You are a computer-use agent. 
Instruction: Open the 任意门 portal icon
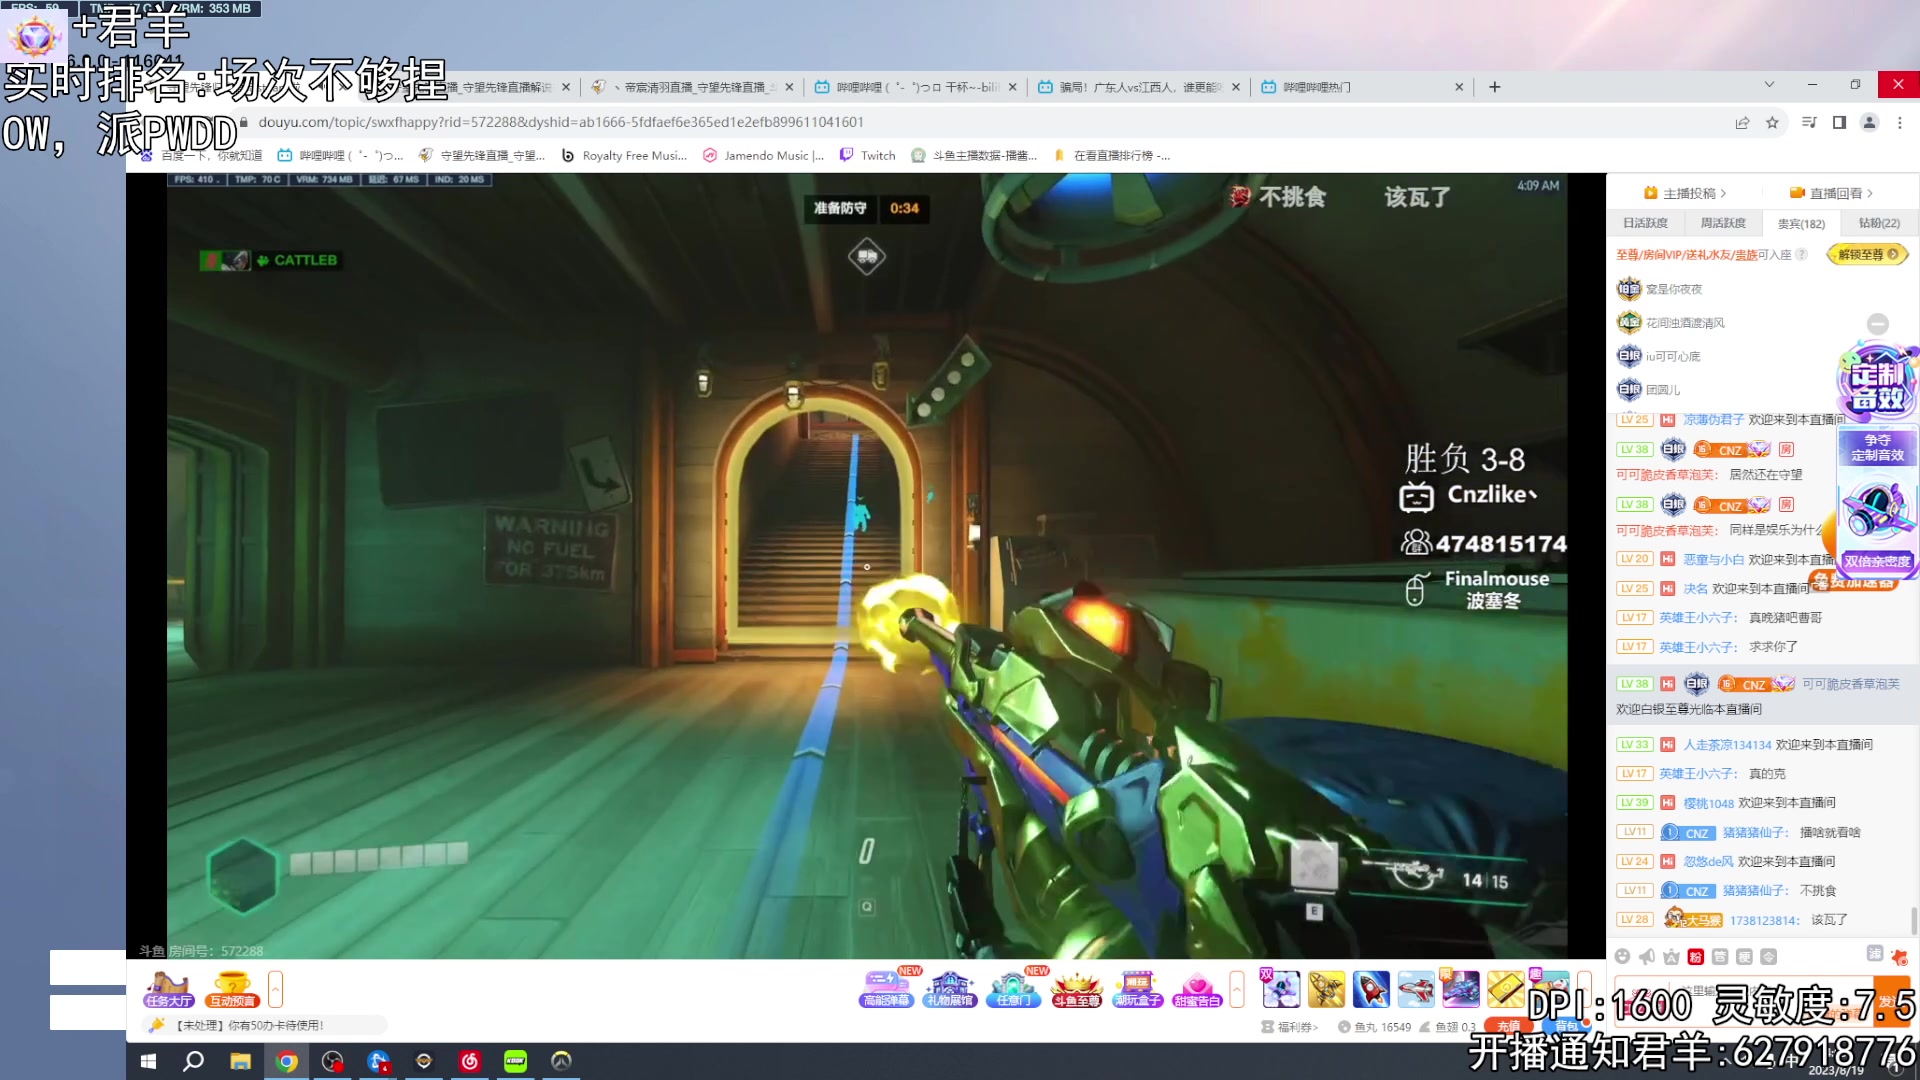pyautogui.click(x=1014, y=988)
